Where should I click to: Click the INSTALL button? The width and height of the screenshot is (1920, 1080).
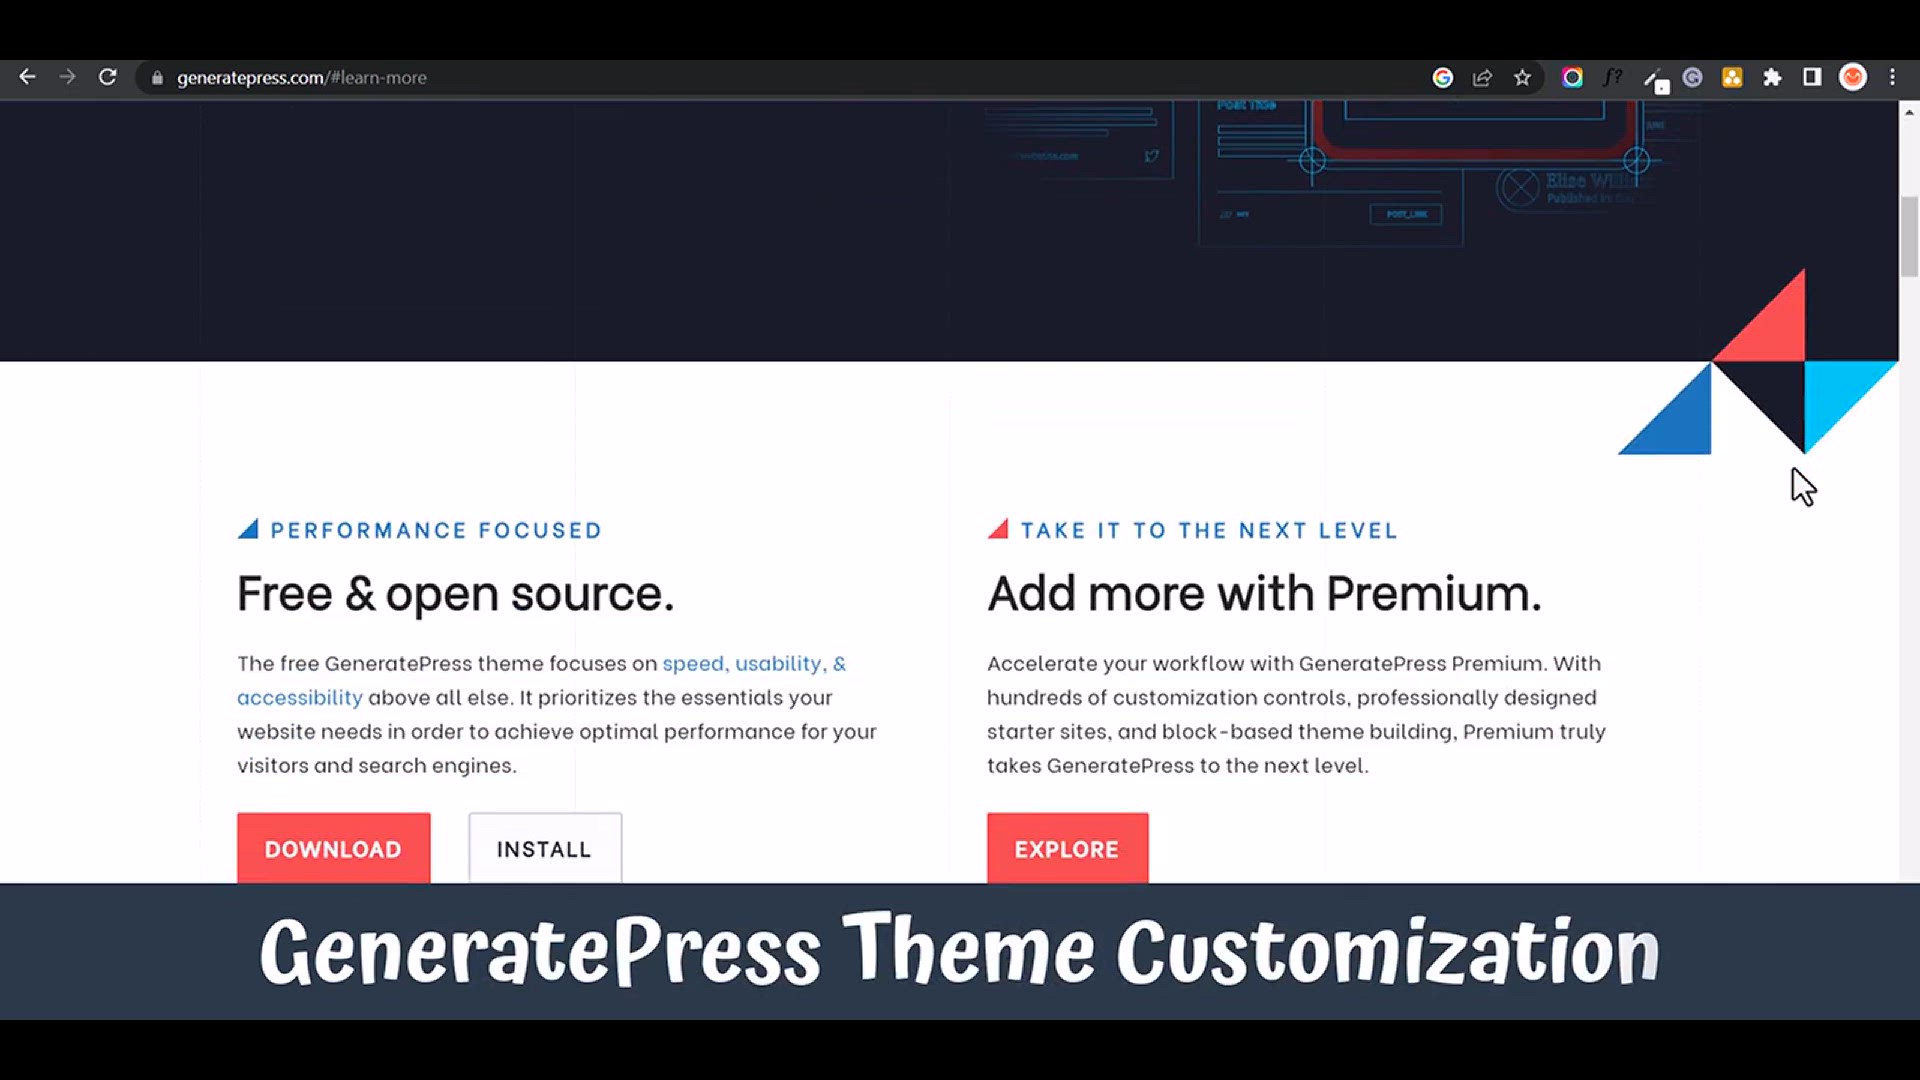click(545, 848)
